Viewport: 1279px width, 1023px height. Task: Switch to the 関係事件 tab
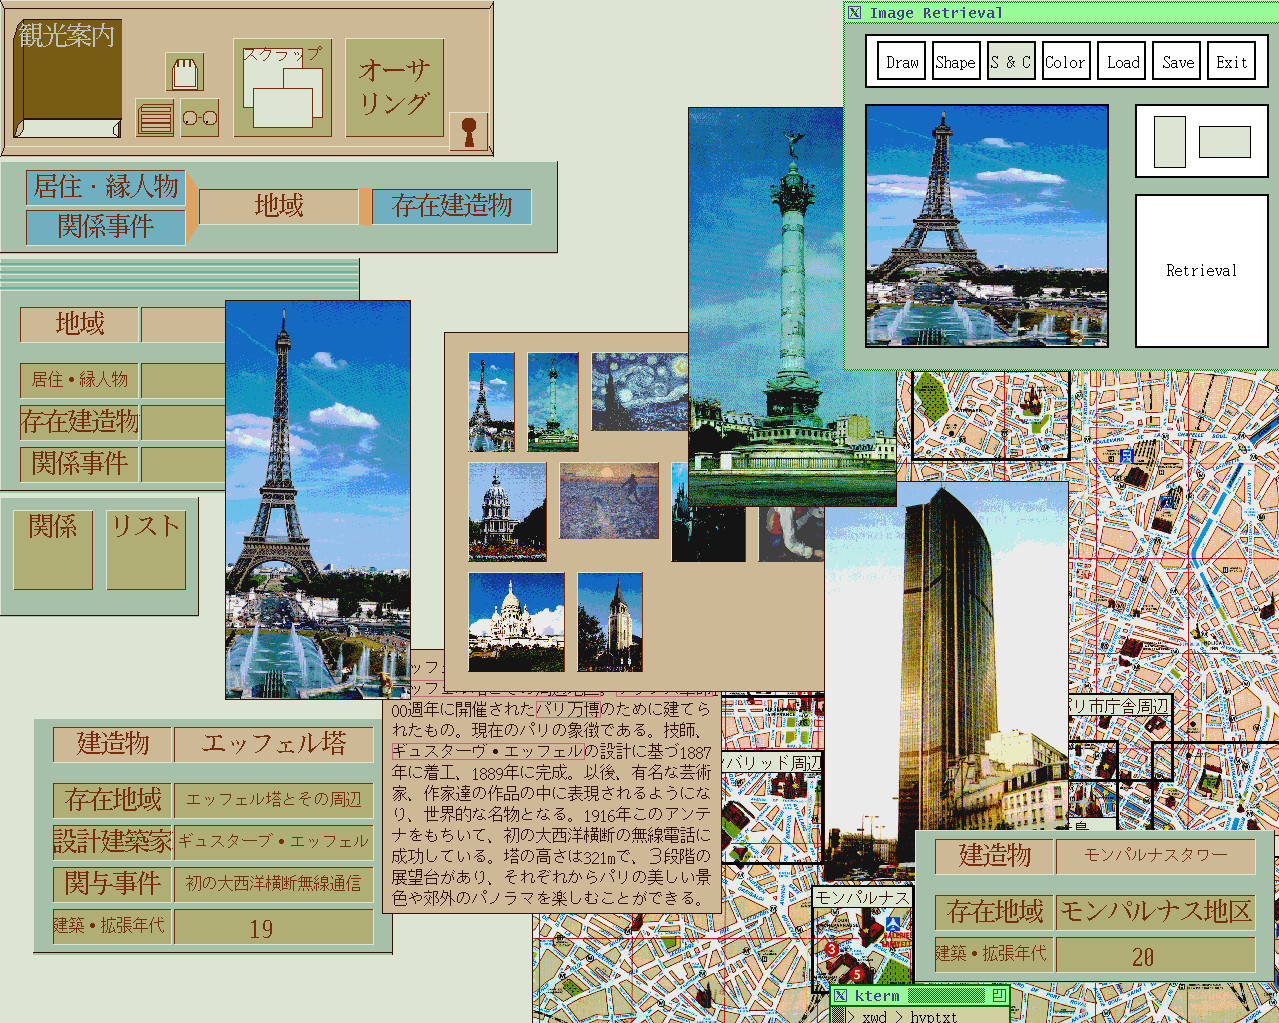pos(106,227)
